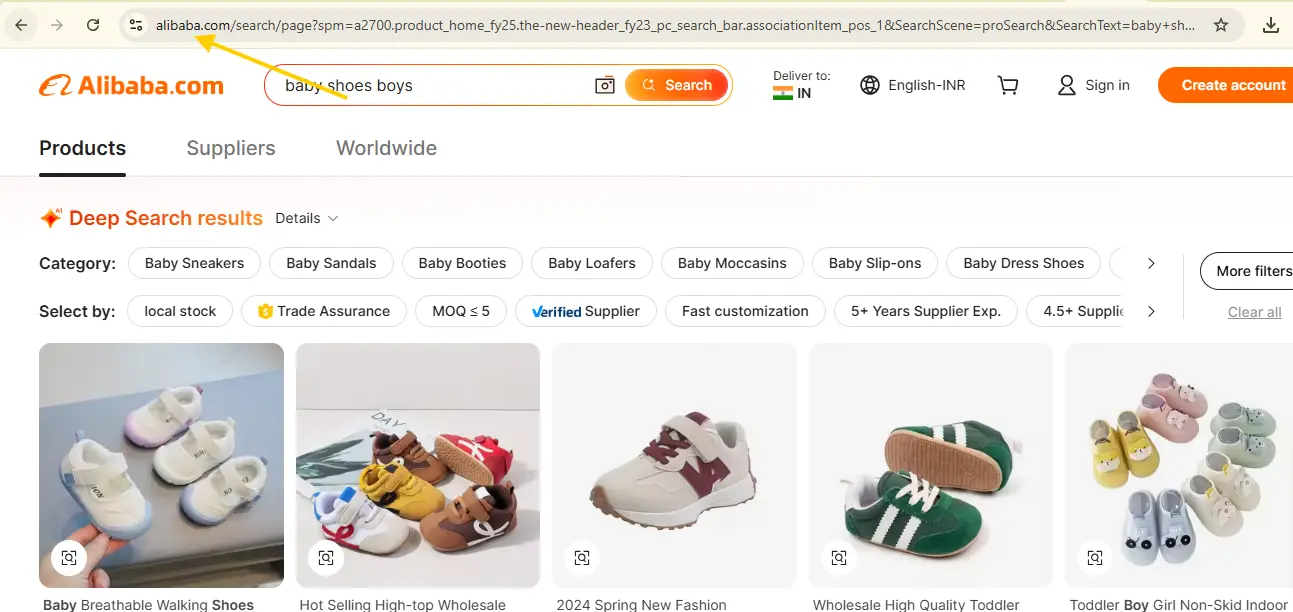Click the bookmark star in the address bar
The height and width of the screenshot is (612, 1293).
1221,25
